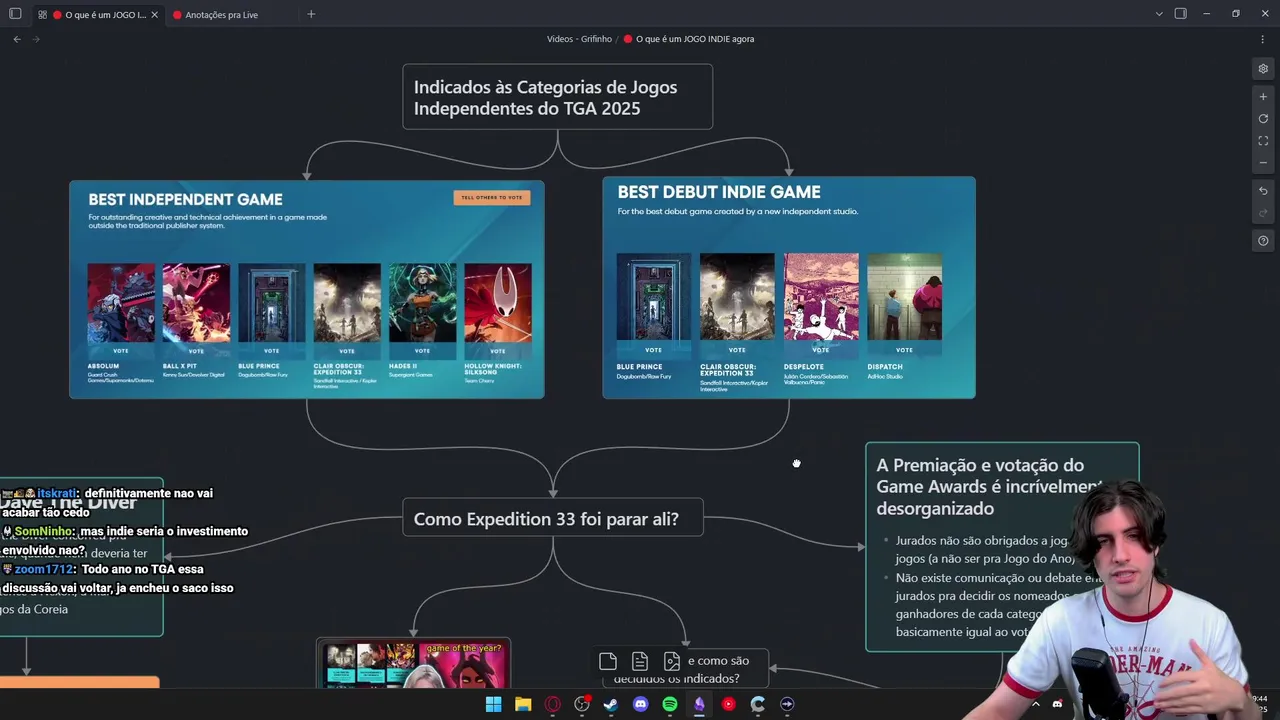This screenshot has height=720, width=1280.
Task: Open Spotify from taskbar
Action: click(670, 704)
